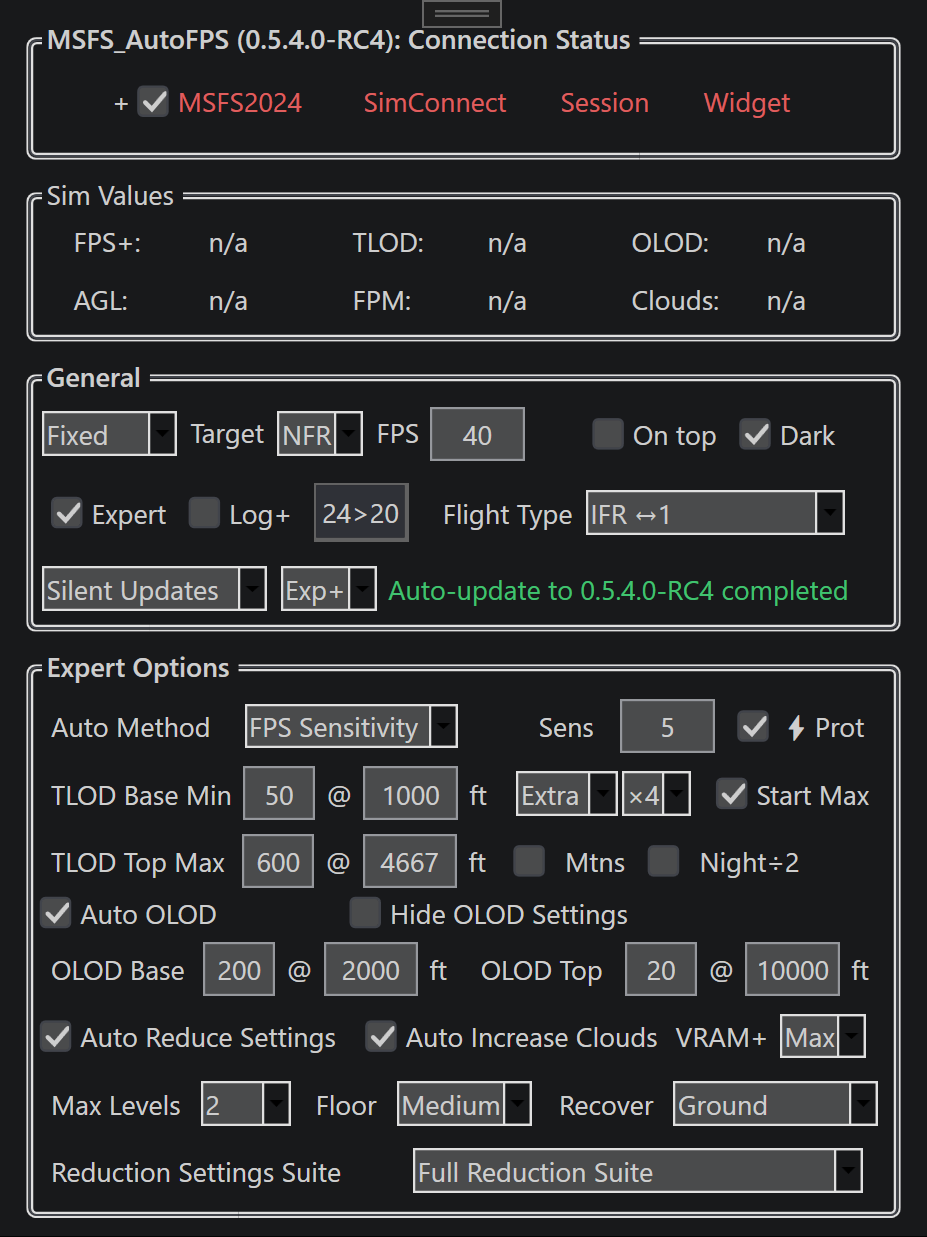The height and width of the screenshot is (1237, 927).
Task: Disable the Dark theme checkbox
Action: click(755, 435)
